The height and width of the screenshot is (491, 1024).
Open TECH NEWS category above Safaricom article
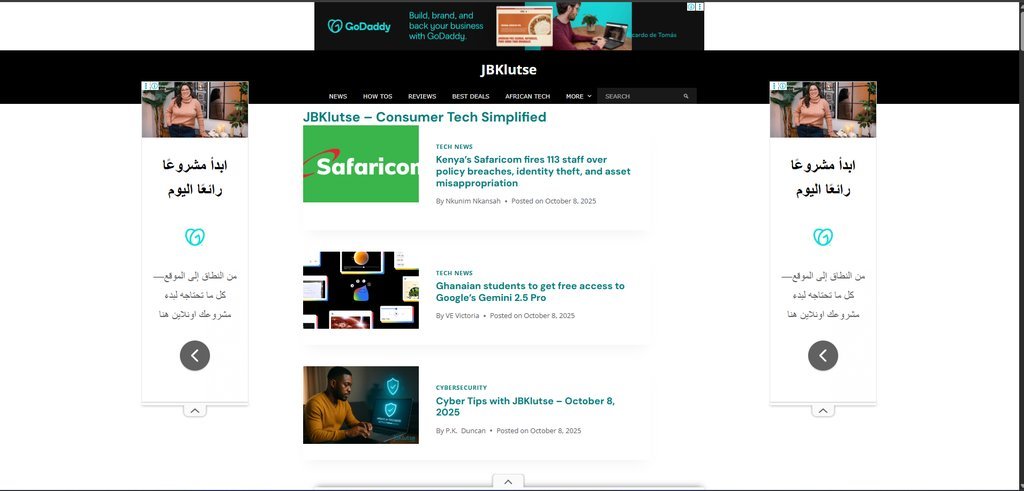[455, 147]
